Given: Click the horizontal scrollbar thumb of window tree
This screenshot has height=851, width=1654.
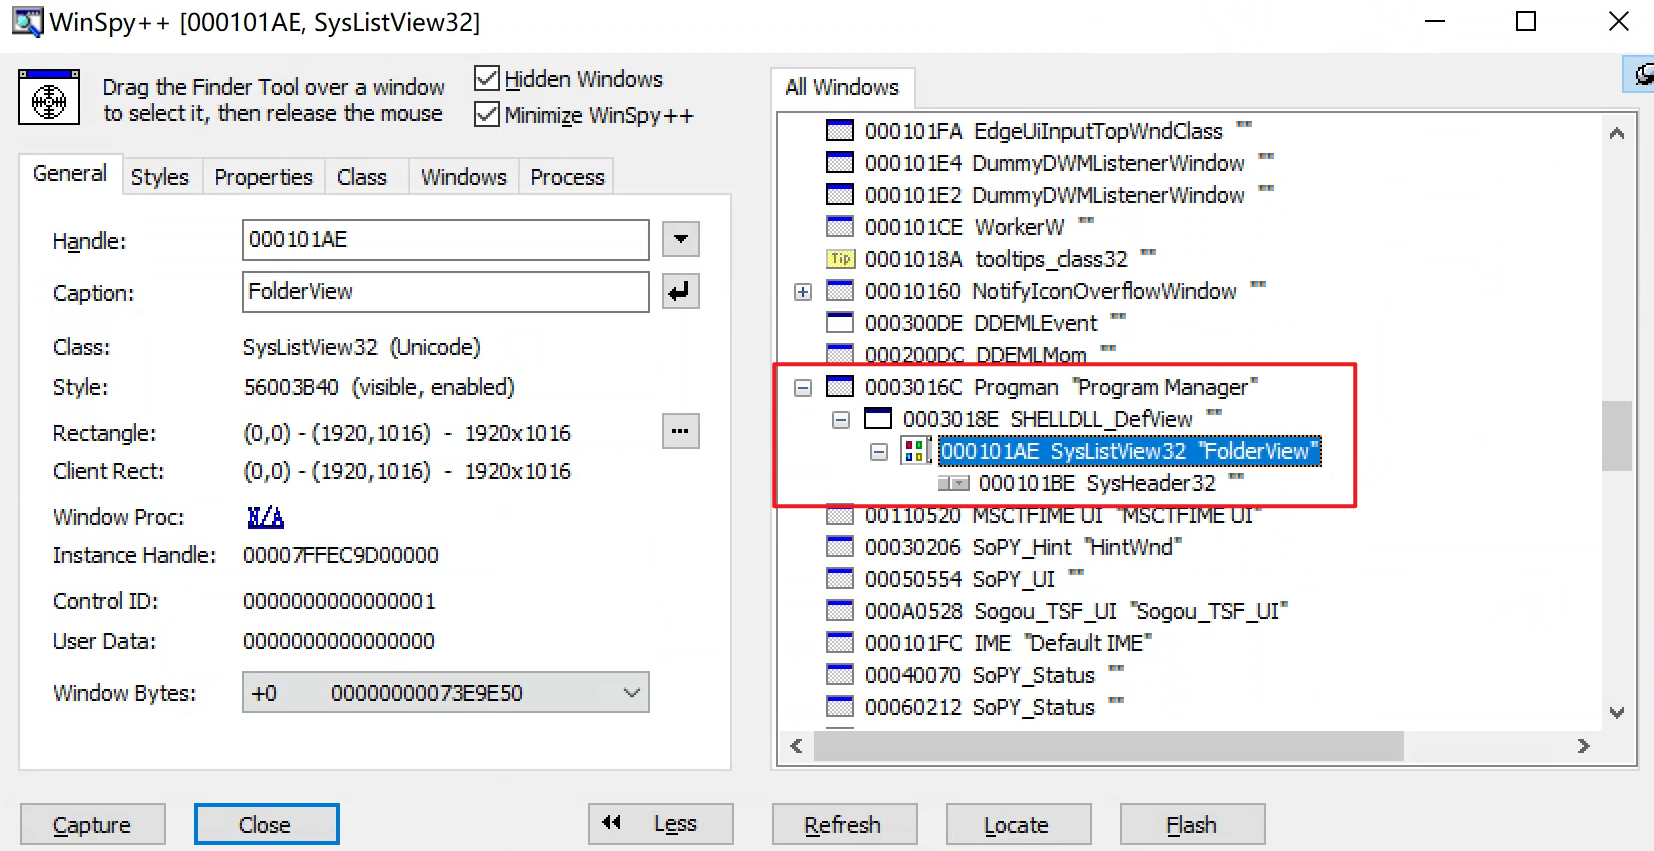Looking at the screenshot, I should (1108, 746).
